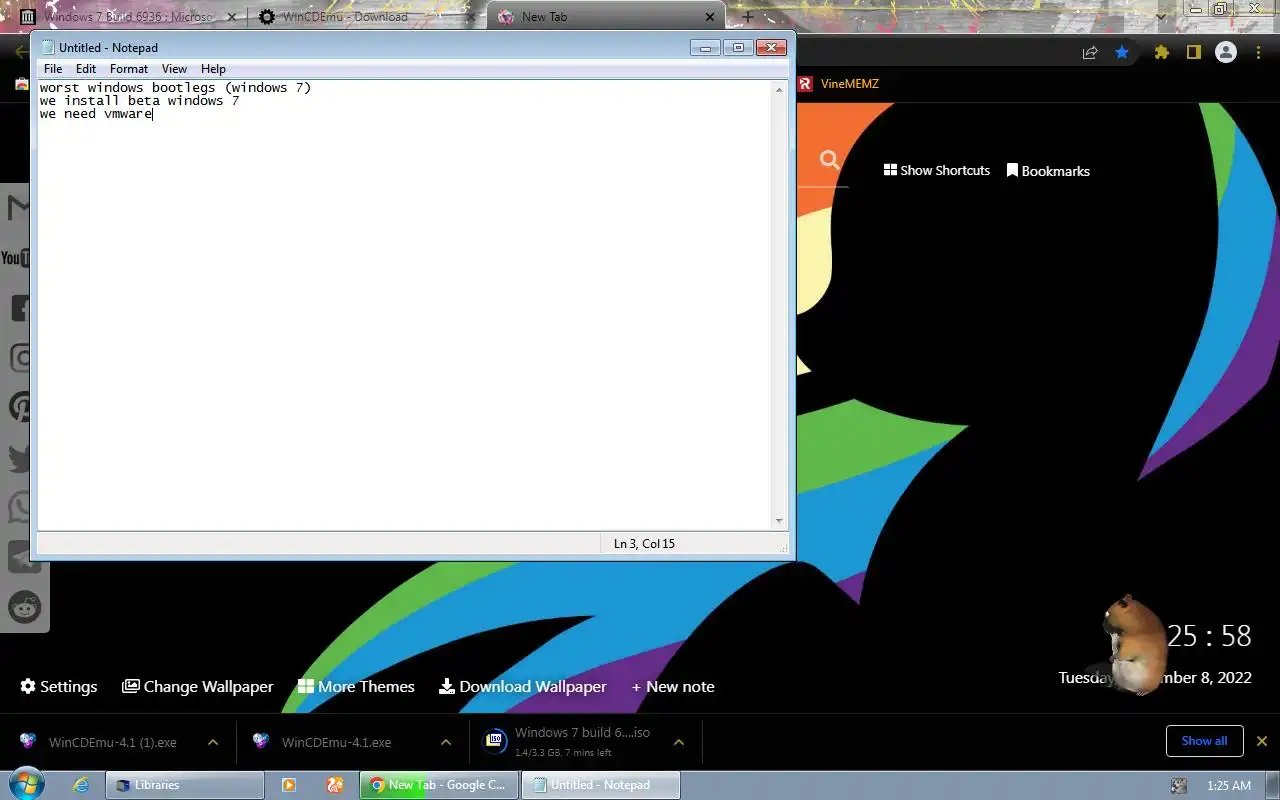Open the Reddit sidebar shortcut
Viewport: 1280px width, 800px height.
click(x=24, y=606)
